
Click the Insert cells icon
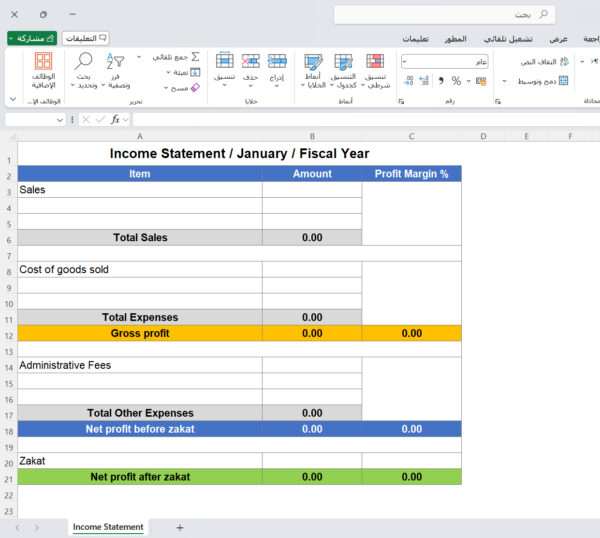point(277,62)
